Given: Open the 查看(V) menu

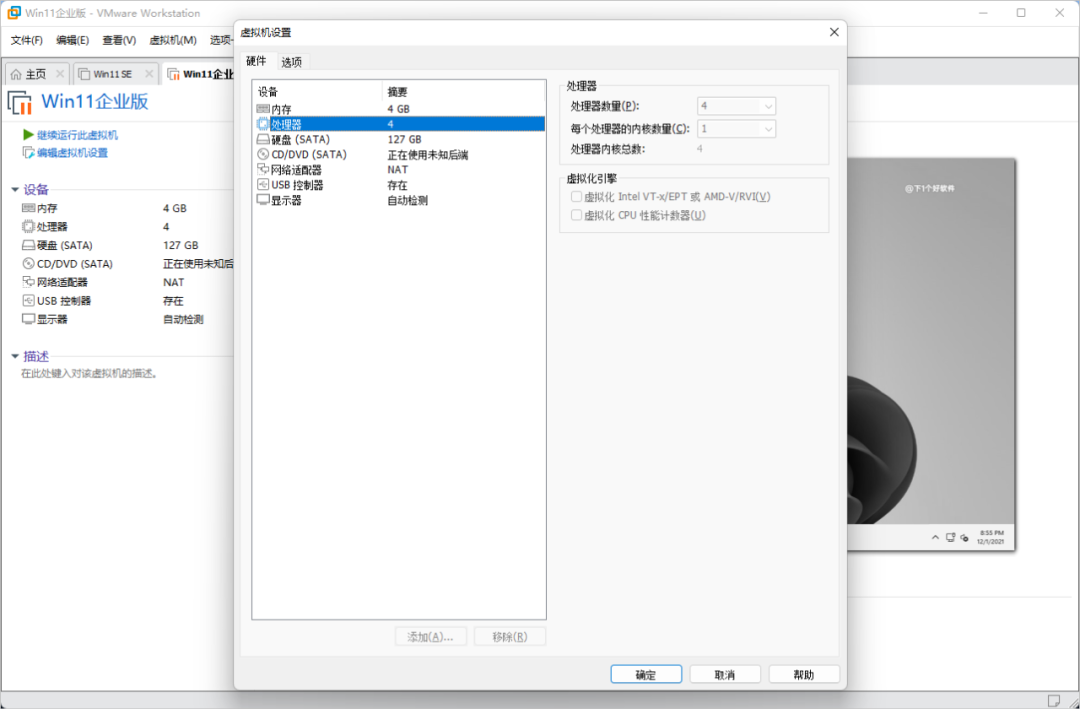Looking at the screenshot, I should pos(119,41).
